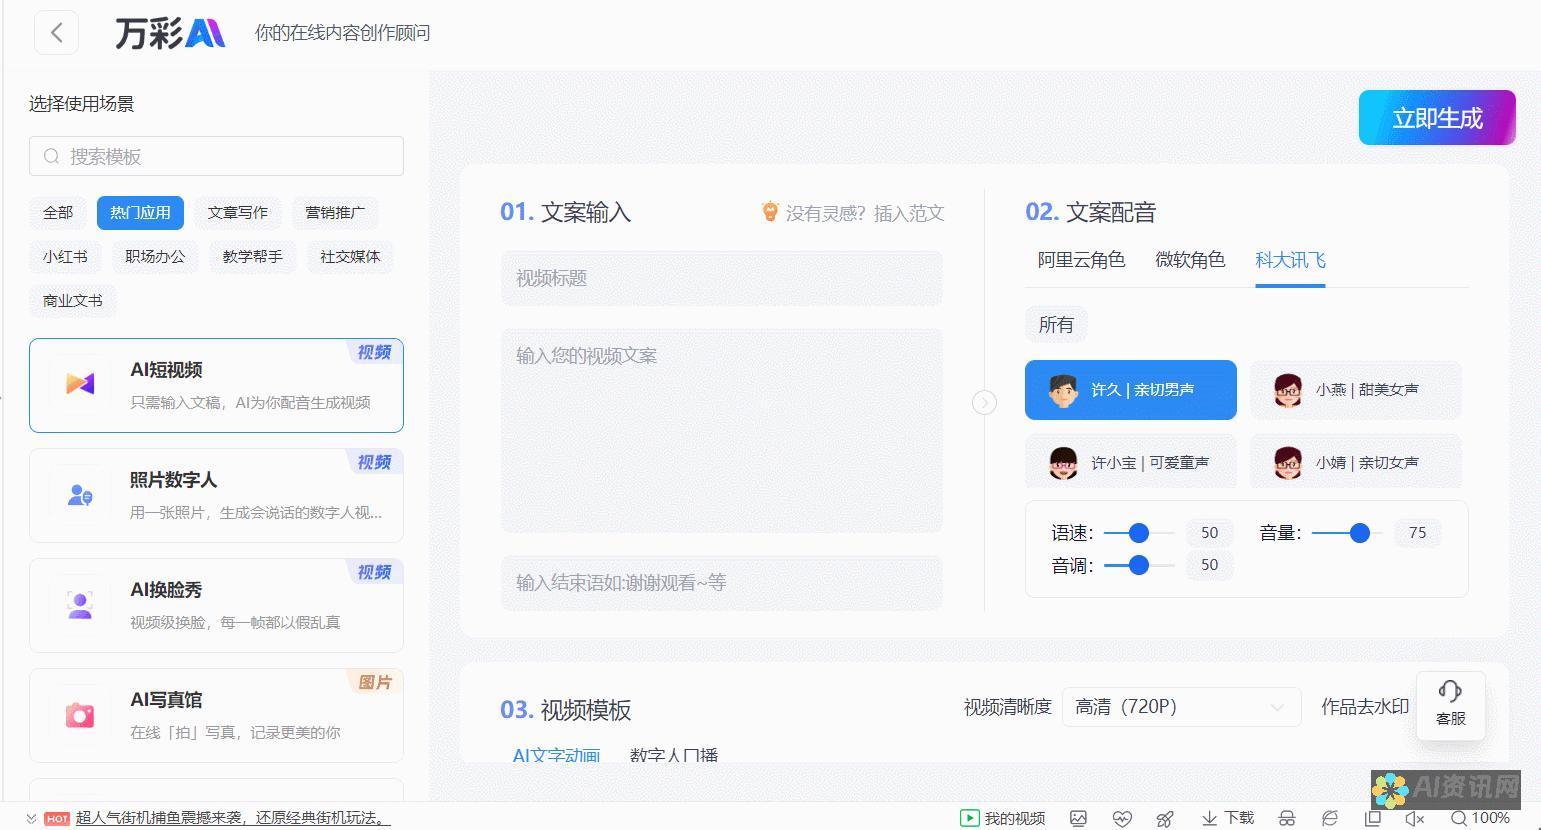Click the 音量 value box 75
This screenshot has width=1541, height=830.
[1417, 533]
